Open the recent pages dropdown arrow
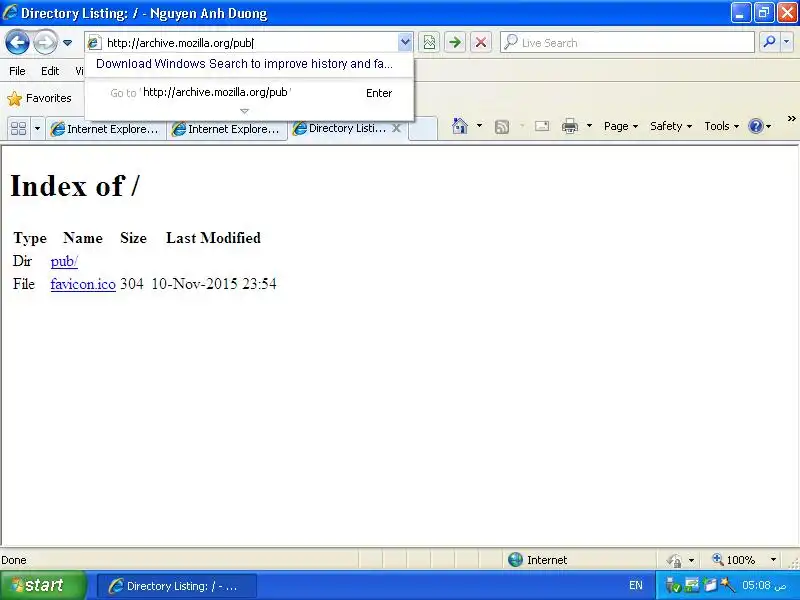This screenshot has height=600, width=800. (x=67, y=43)
